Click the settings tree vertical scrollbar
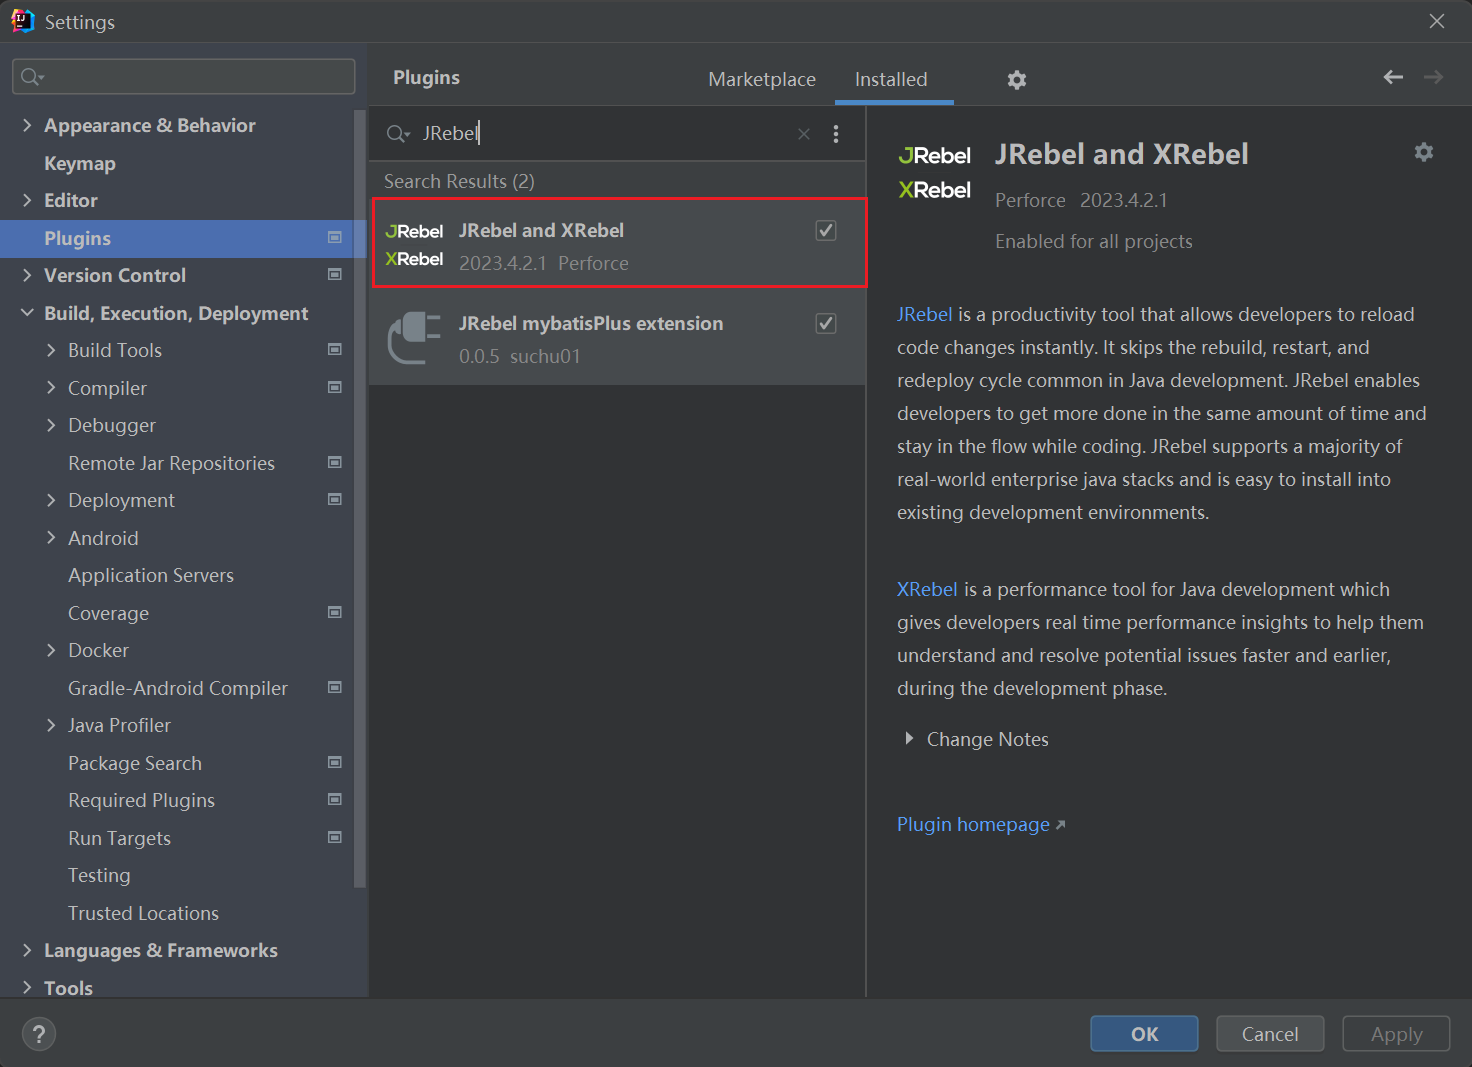The image size is (1472, 1067). (x=360, y=500)
